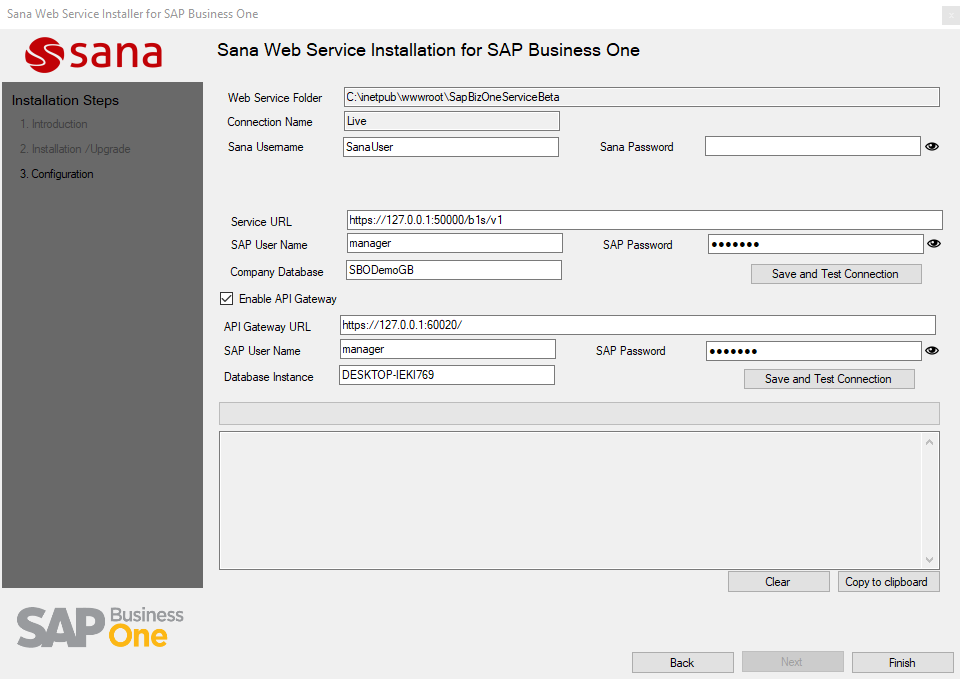This screenshot has width=960, height=679.
Task: Click Save and Test Connection for API Gateway
Action: (828, 379)
